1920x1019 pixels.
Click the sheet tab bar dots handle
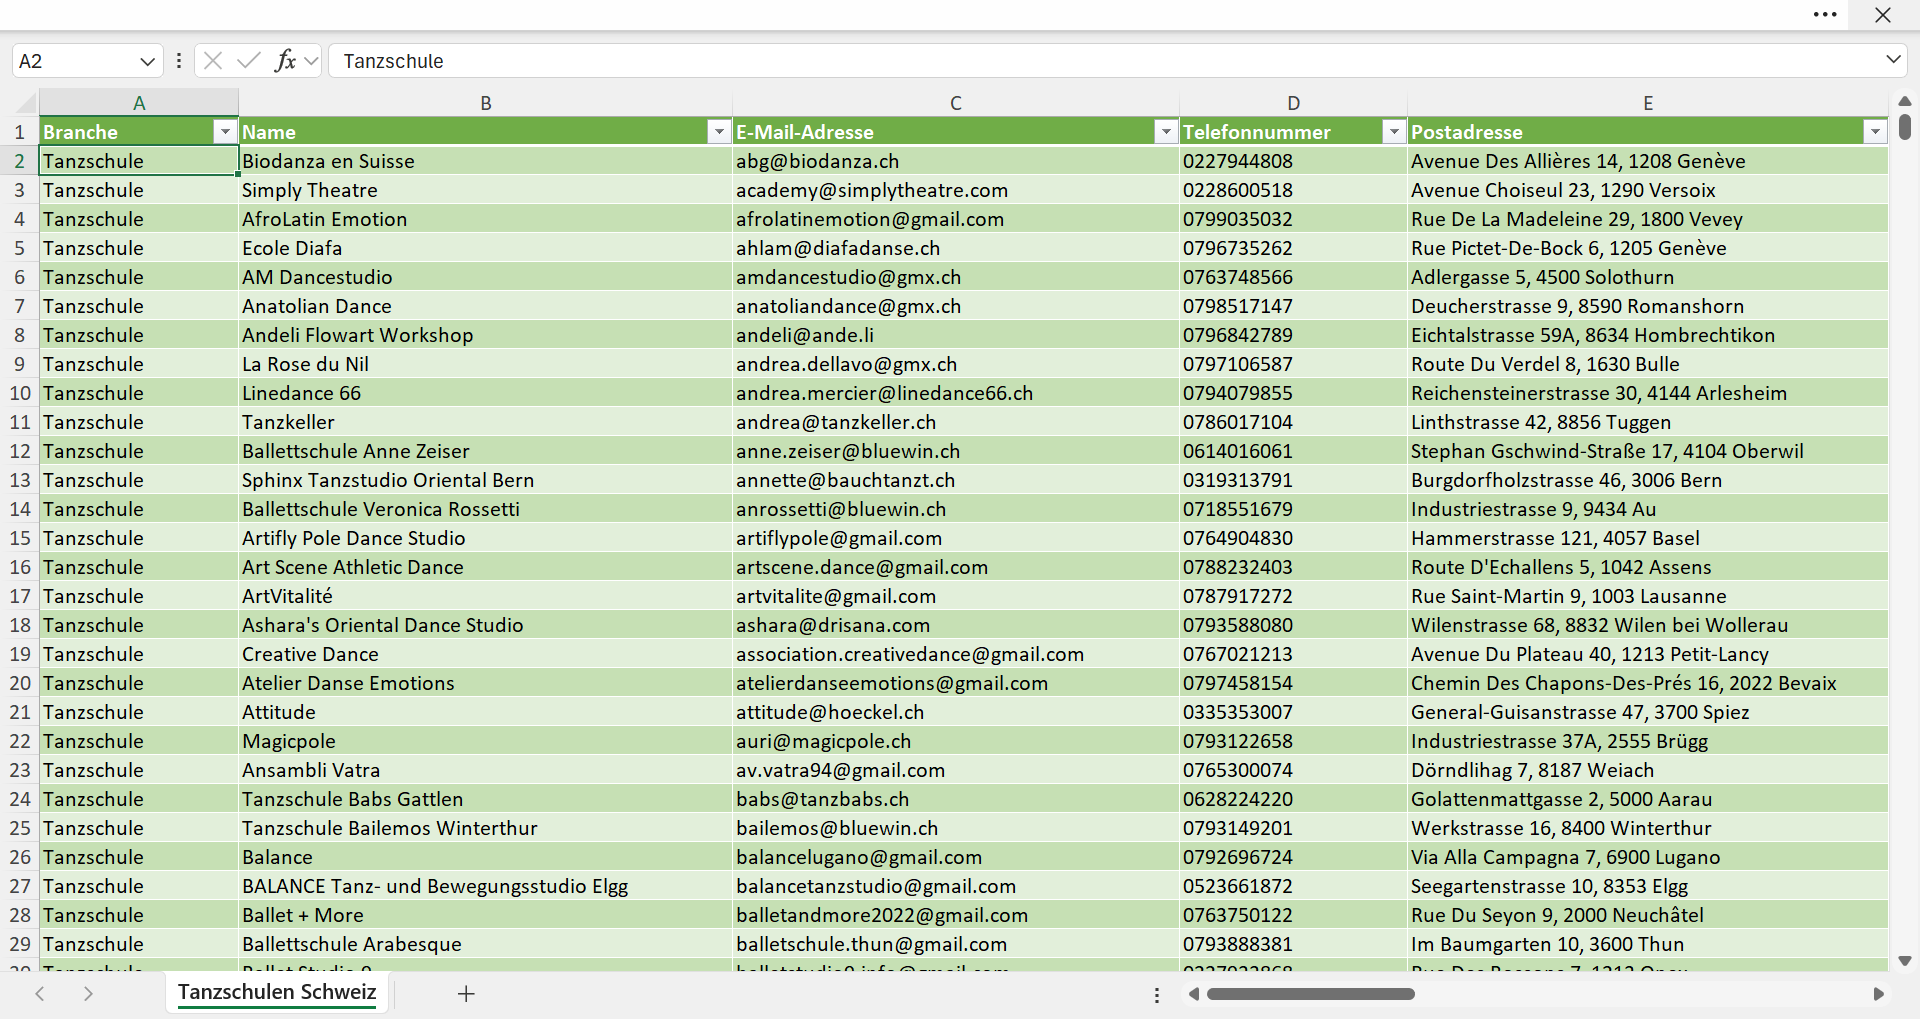point(1157,995)
